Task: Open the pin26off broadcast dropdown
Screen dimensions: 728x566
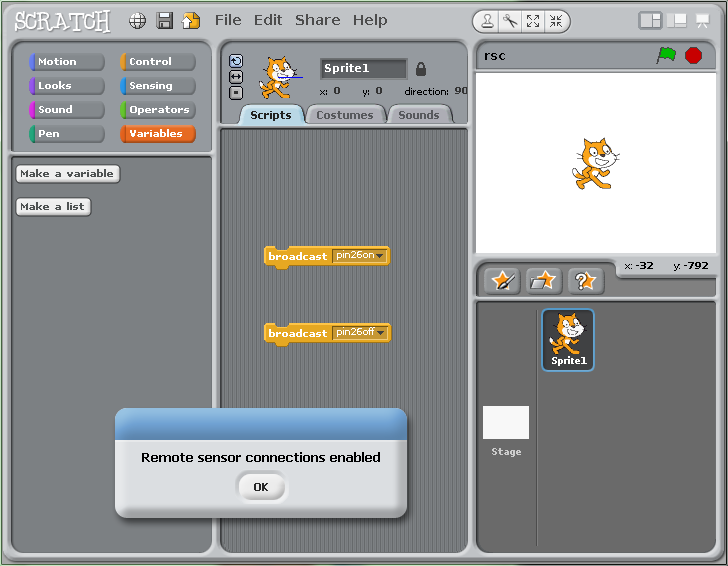Action: point(381,332)
